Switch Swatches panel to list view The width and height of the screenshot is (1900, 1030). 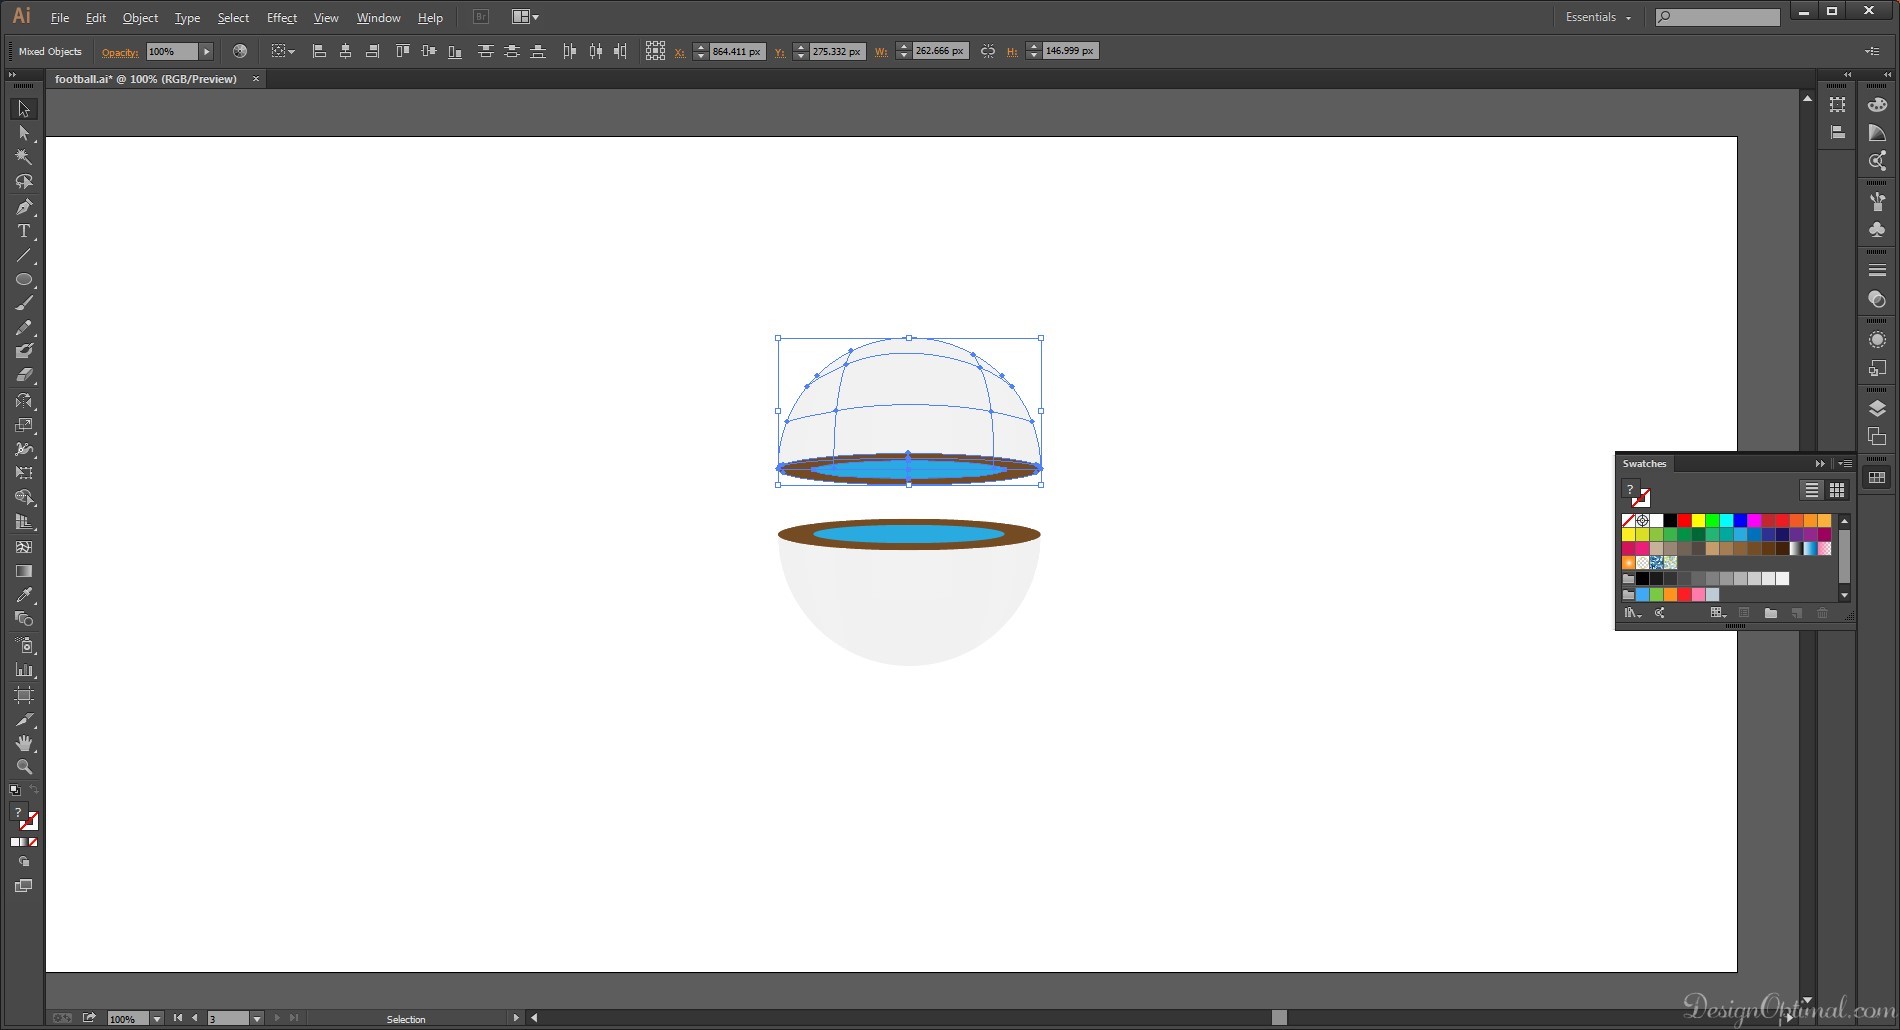coord(1811,490)
